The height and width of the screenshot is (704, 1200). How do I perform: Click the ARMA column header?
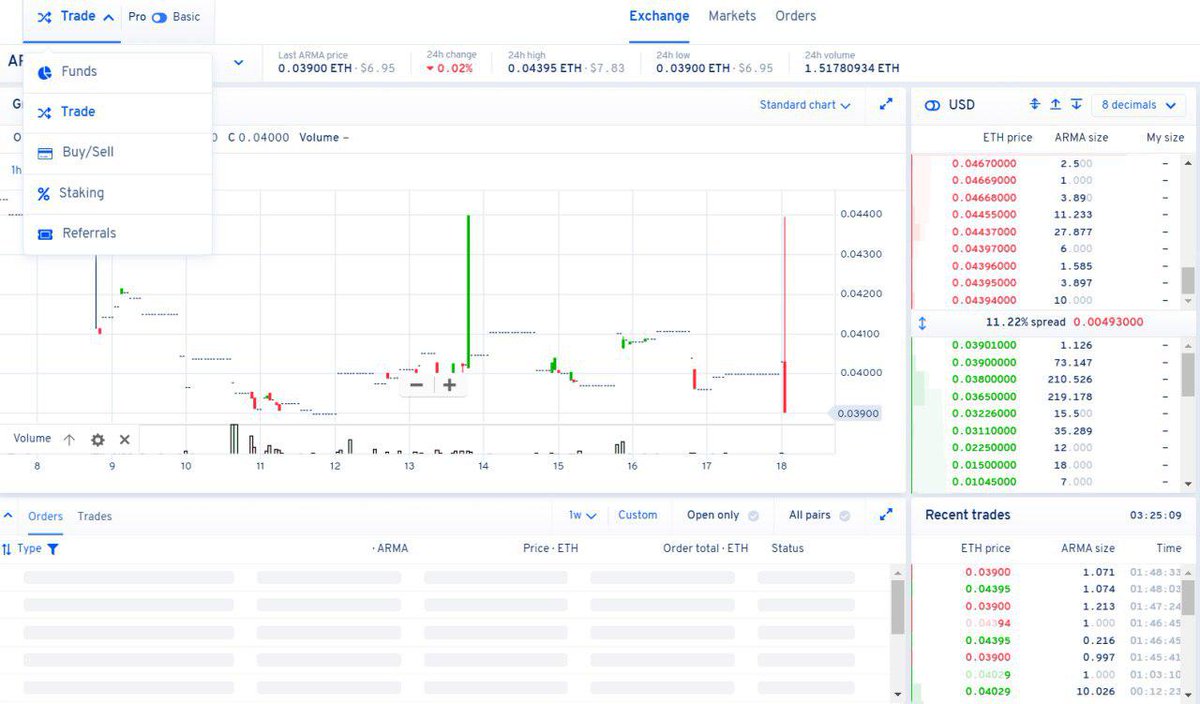point(389,548)
